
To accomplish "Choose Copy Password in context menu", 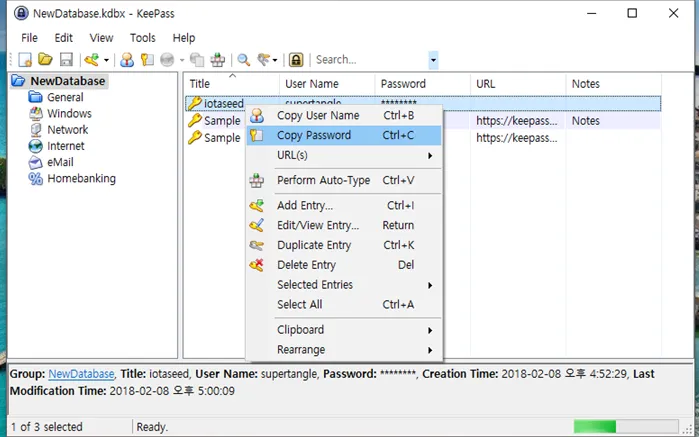I will 344,135.
